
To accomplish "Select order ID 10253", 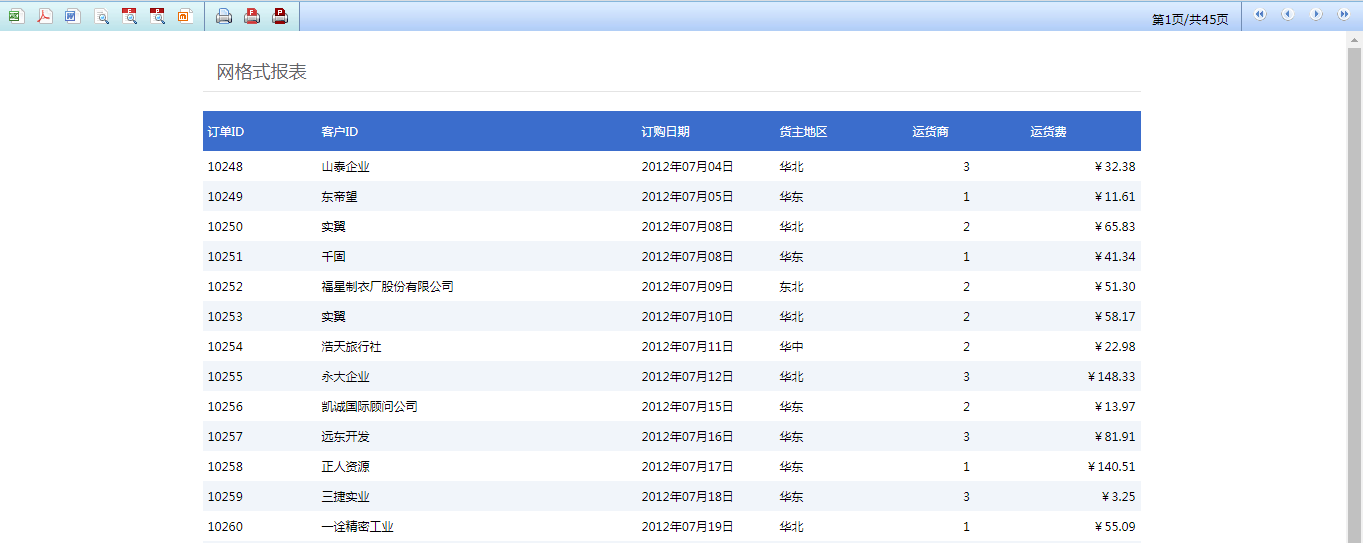I will [225, 317].
